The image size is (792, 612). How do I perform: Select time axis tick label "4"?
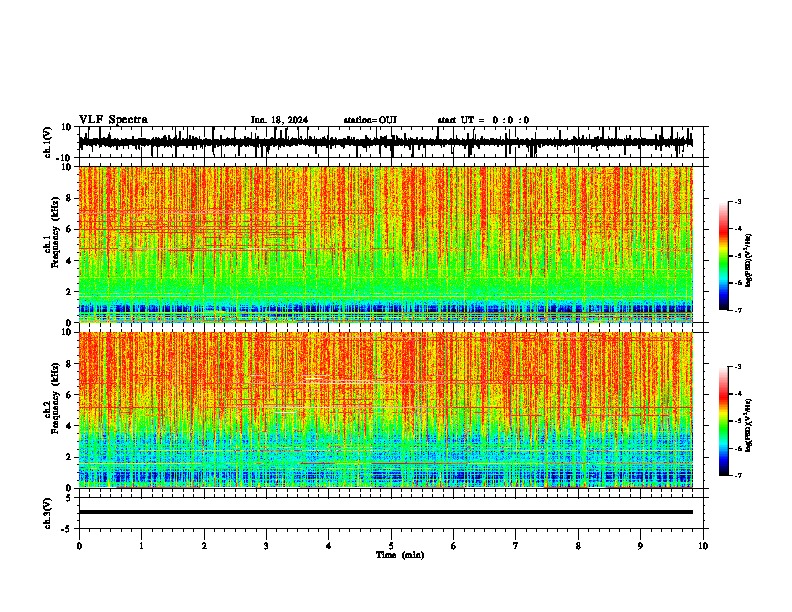329,546
